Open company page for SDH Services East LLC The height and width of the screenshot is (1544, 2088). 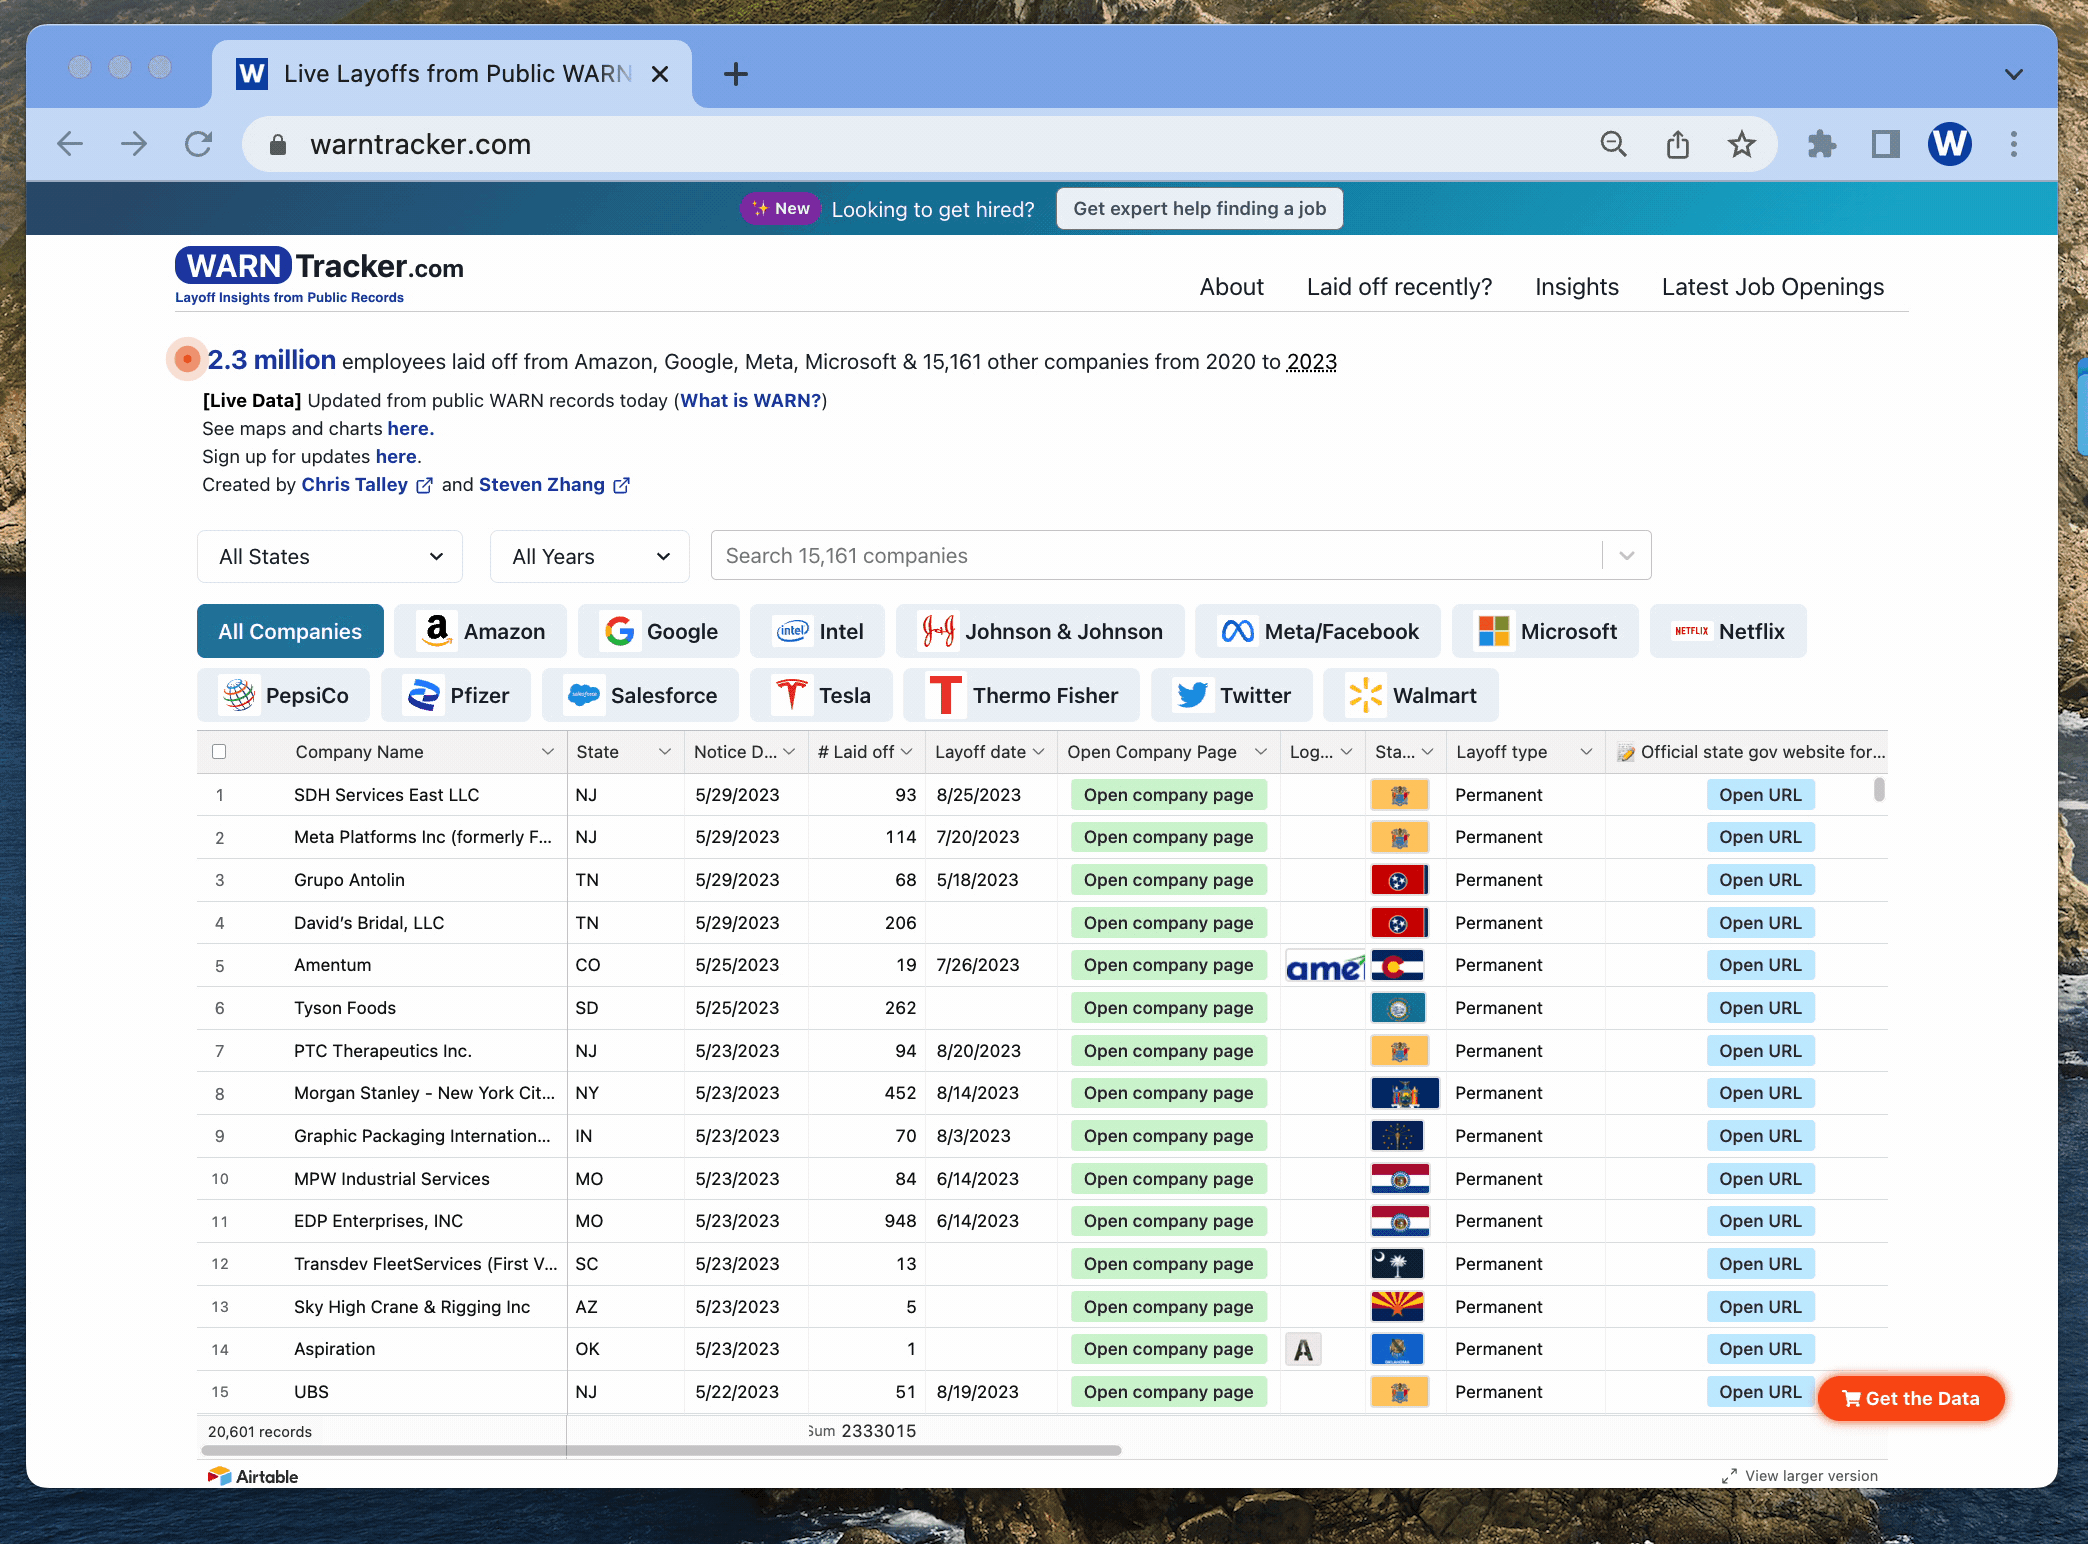click(x=1168, y=796)
